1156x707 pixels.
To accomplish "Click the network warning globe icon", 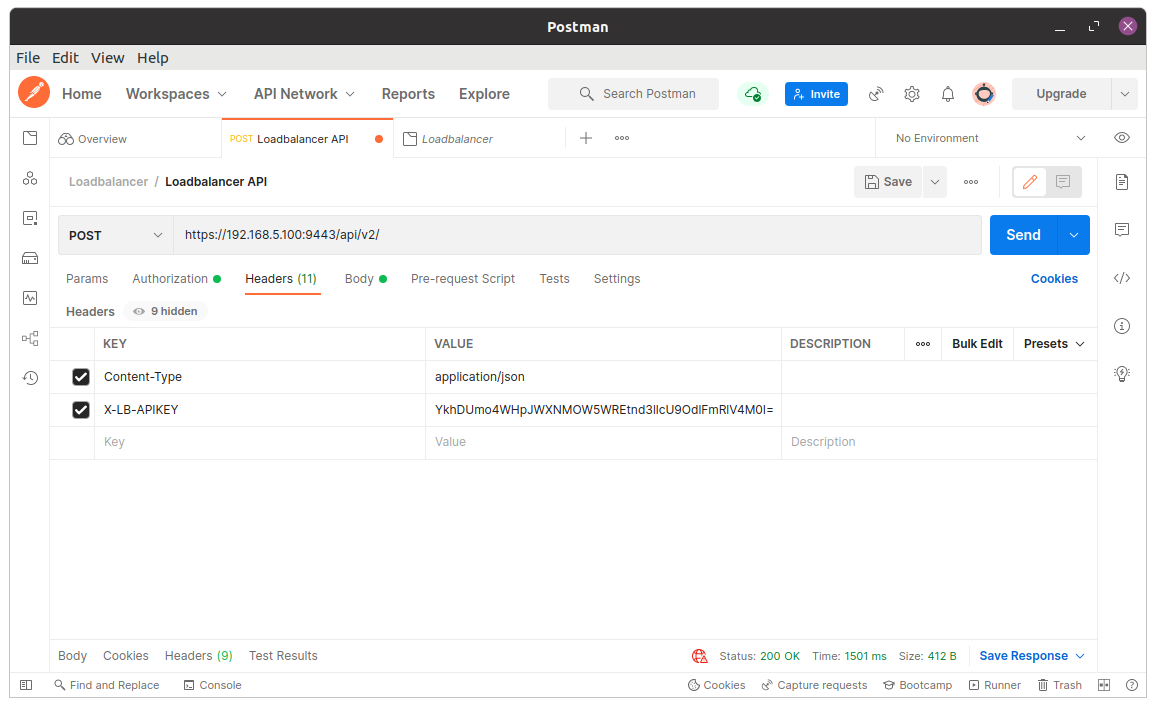I will 700,656.
